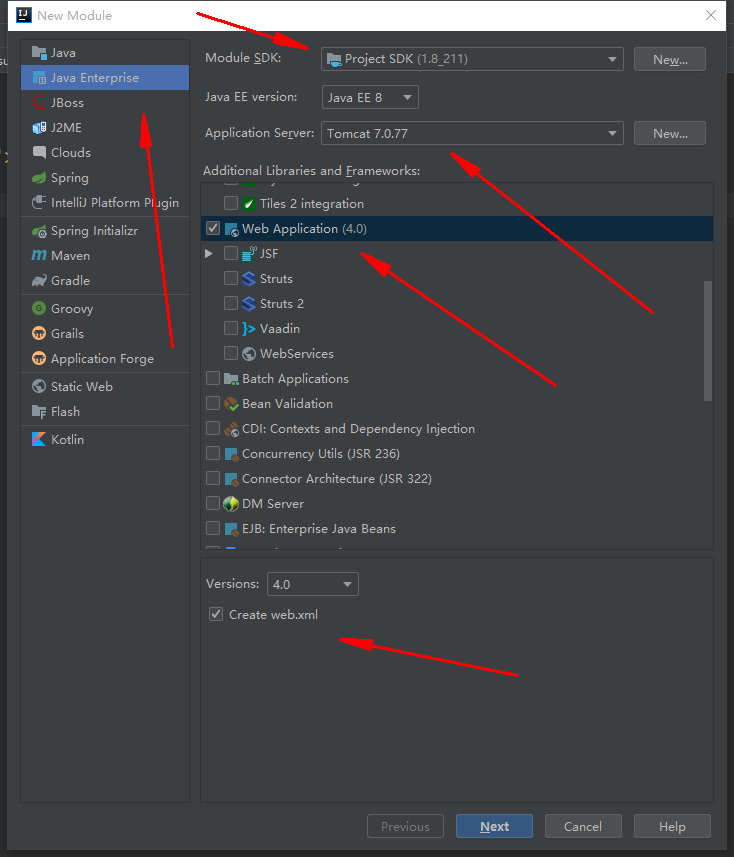
Task: Click the Maven 'm' icon
Action: click(39, 255)
